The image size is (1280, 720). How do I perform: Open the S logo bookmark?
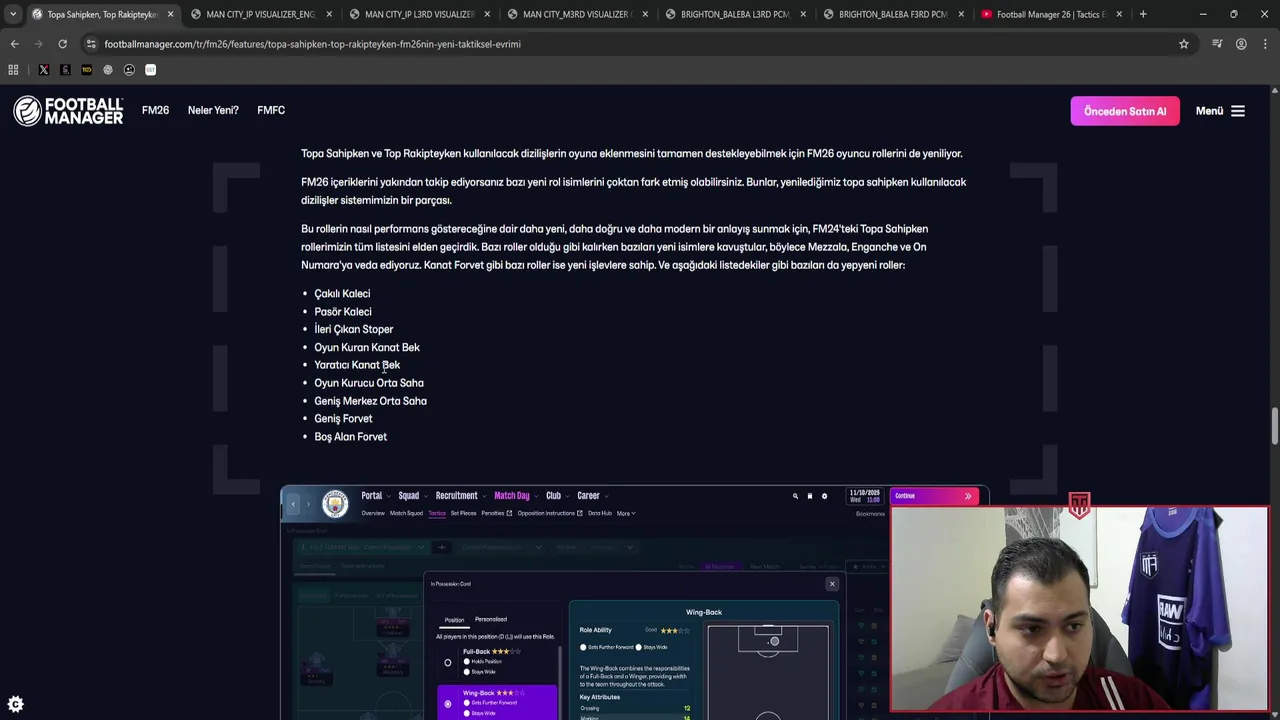(65, 70)
